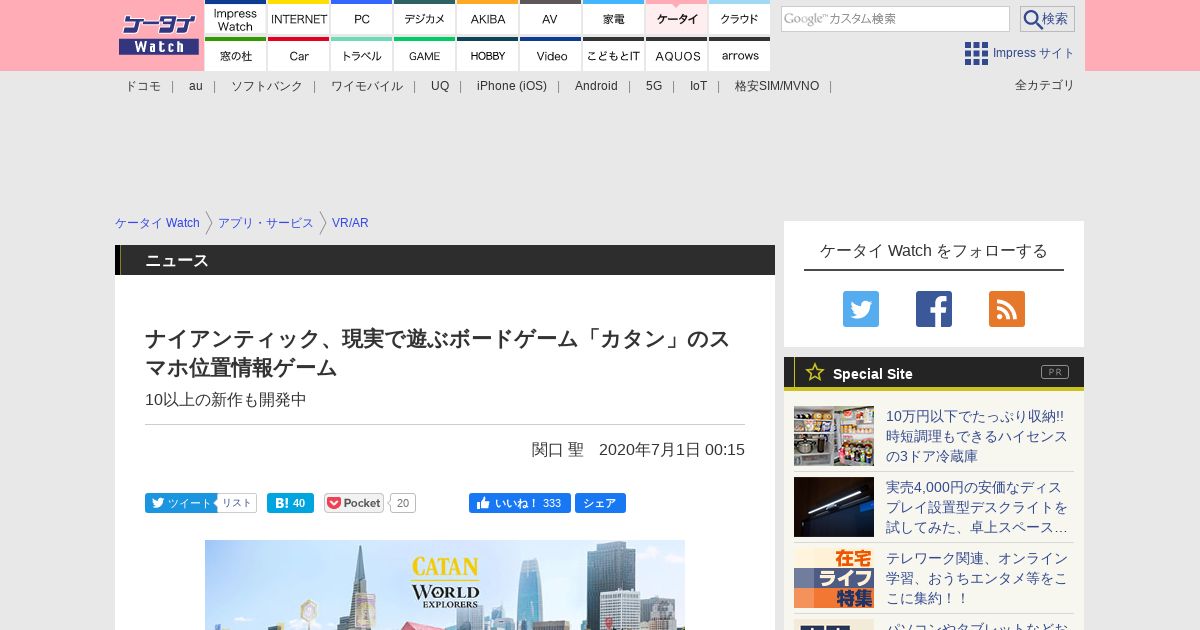Viewport: 1200px width, 630px height.
Task: Click the ツイート tweet button
Action: tap(180, 503)
